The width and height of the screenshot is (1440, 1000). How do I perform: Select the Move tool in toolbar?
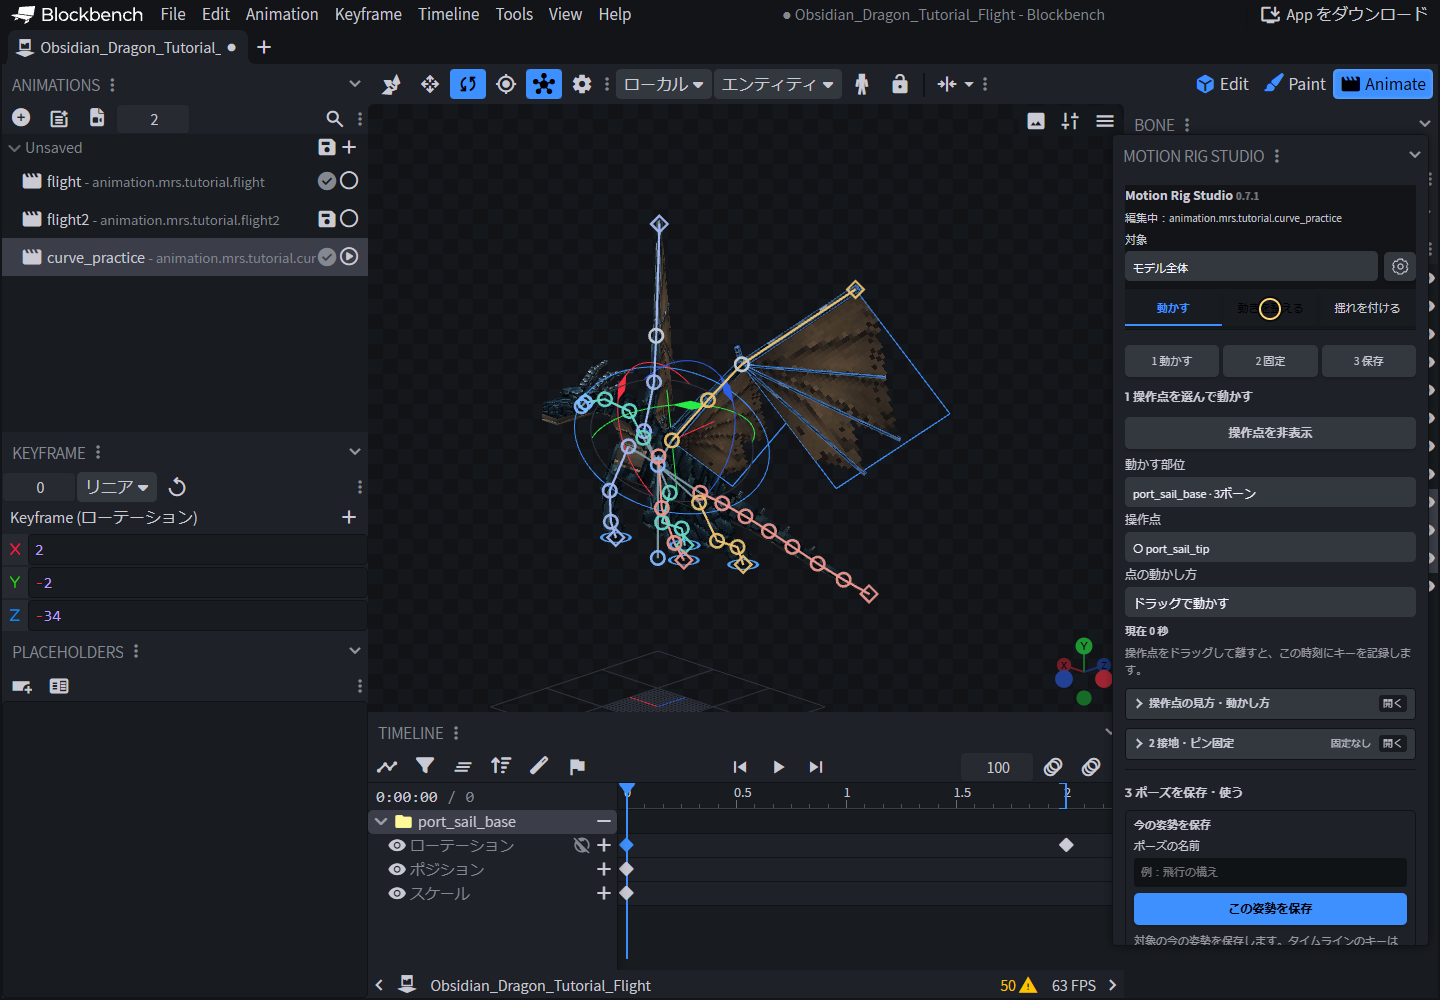[x=430, y=84]
